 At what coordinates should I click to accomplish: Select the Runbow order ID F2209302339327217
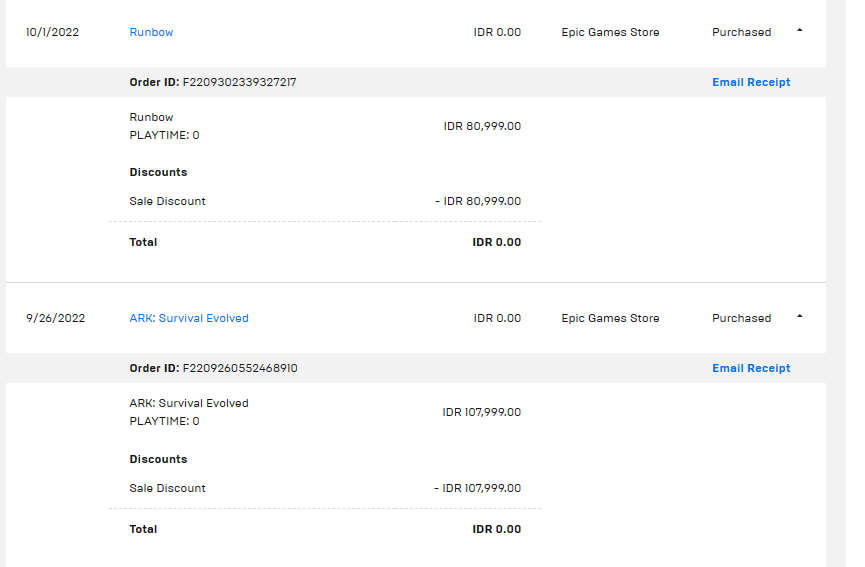(239, 82)
